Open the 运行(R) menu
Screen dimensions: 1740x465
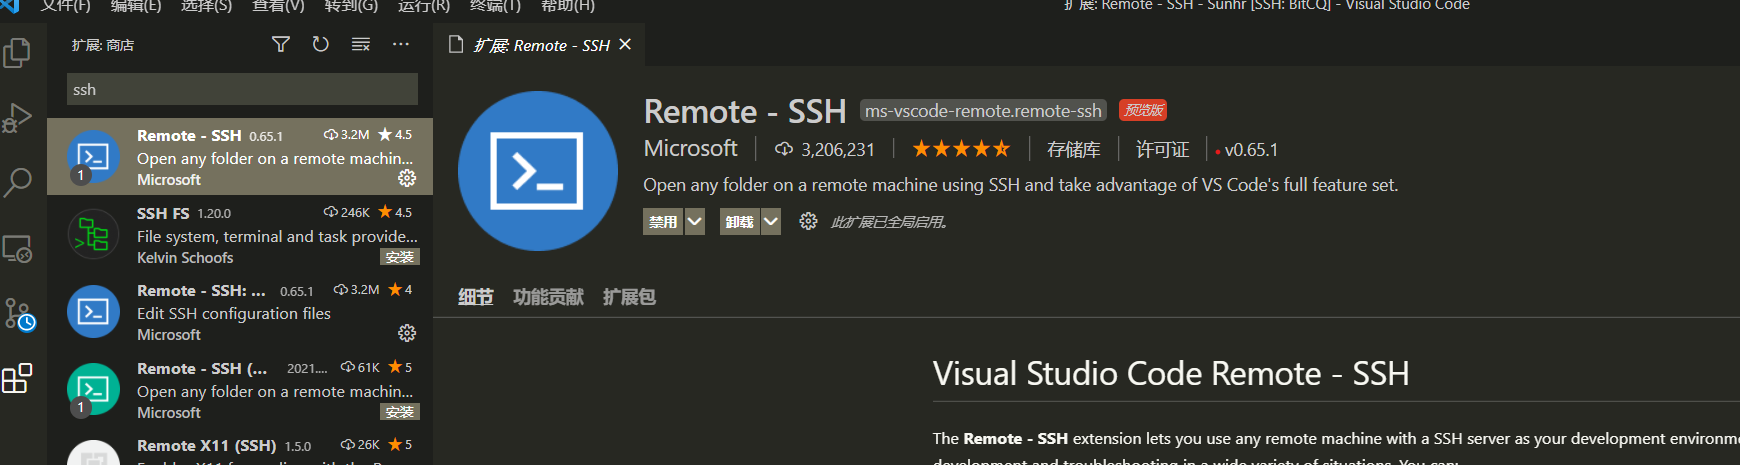pos(424,6)
